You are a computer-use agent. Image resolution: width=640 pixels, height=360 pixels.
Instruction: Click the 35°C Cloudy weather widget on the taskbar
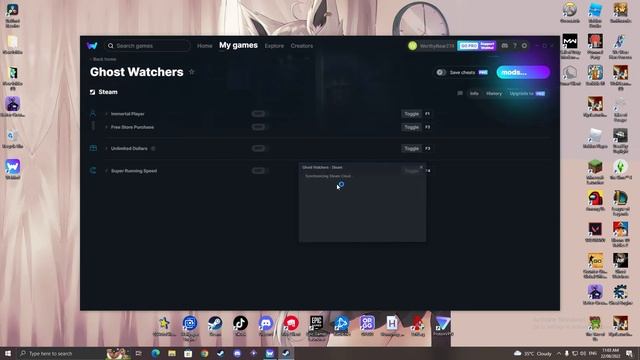533,353
